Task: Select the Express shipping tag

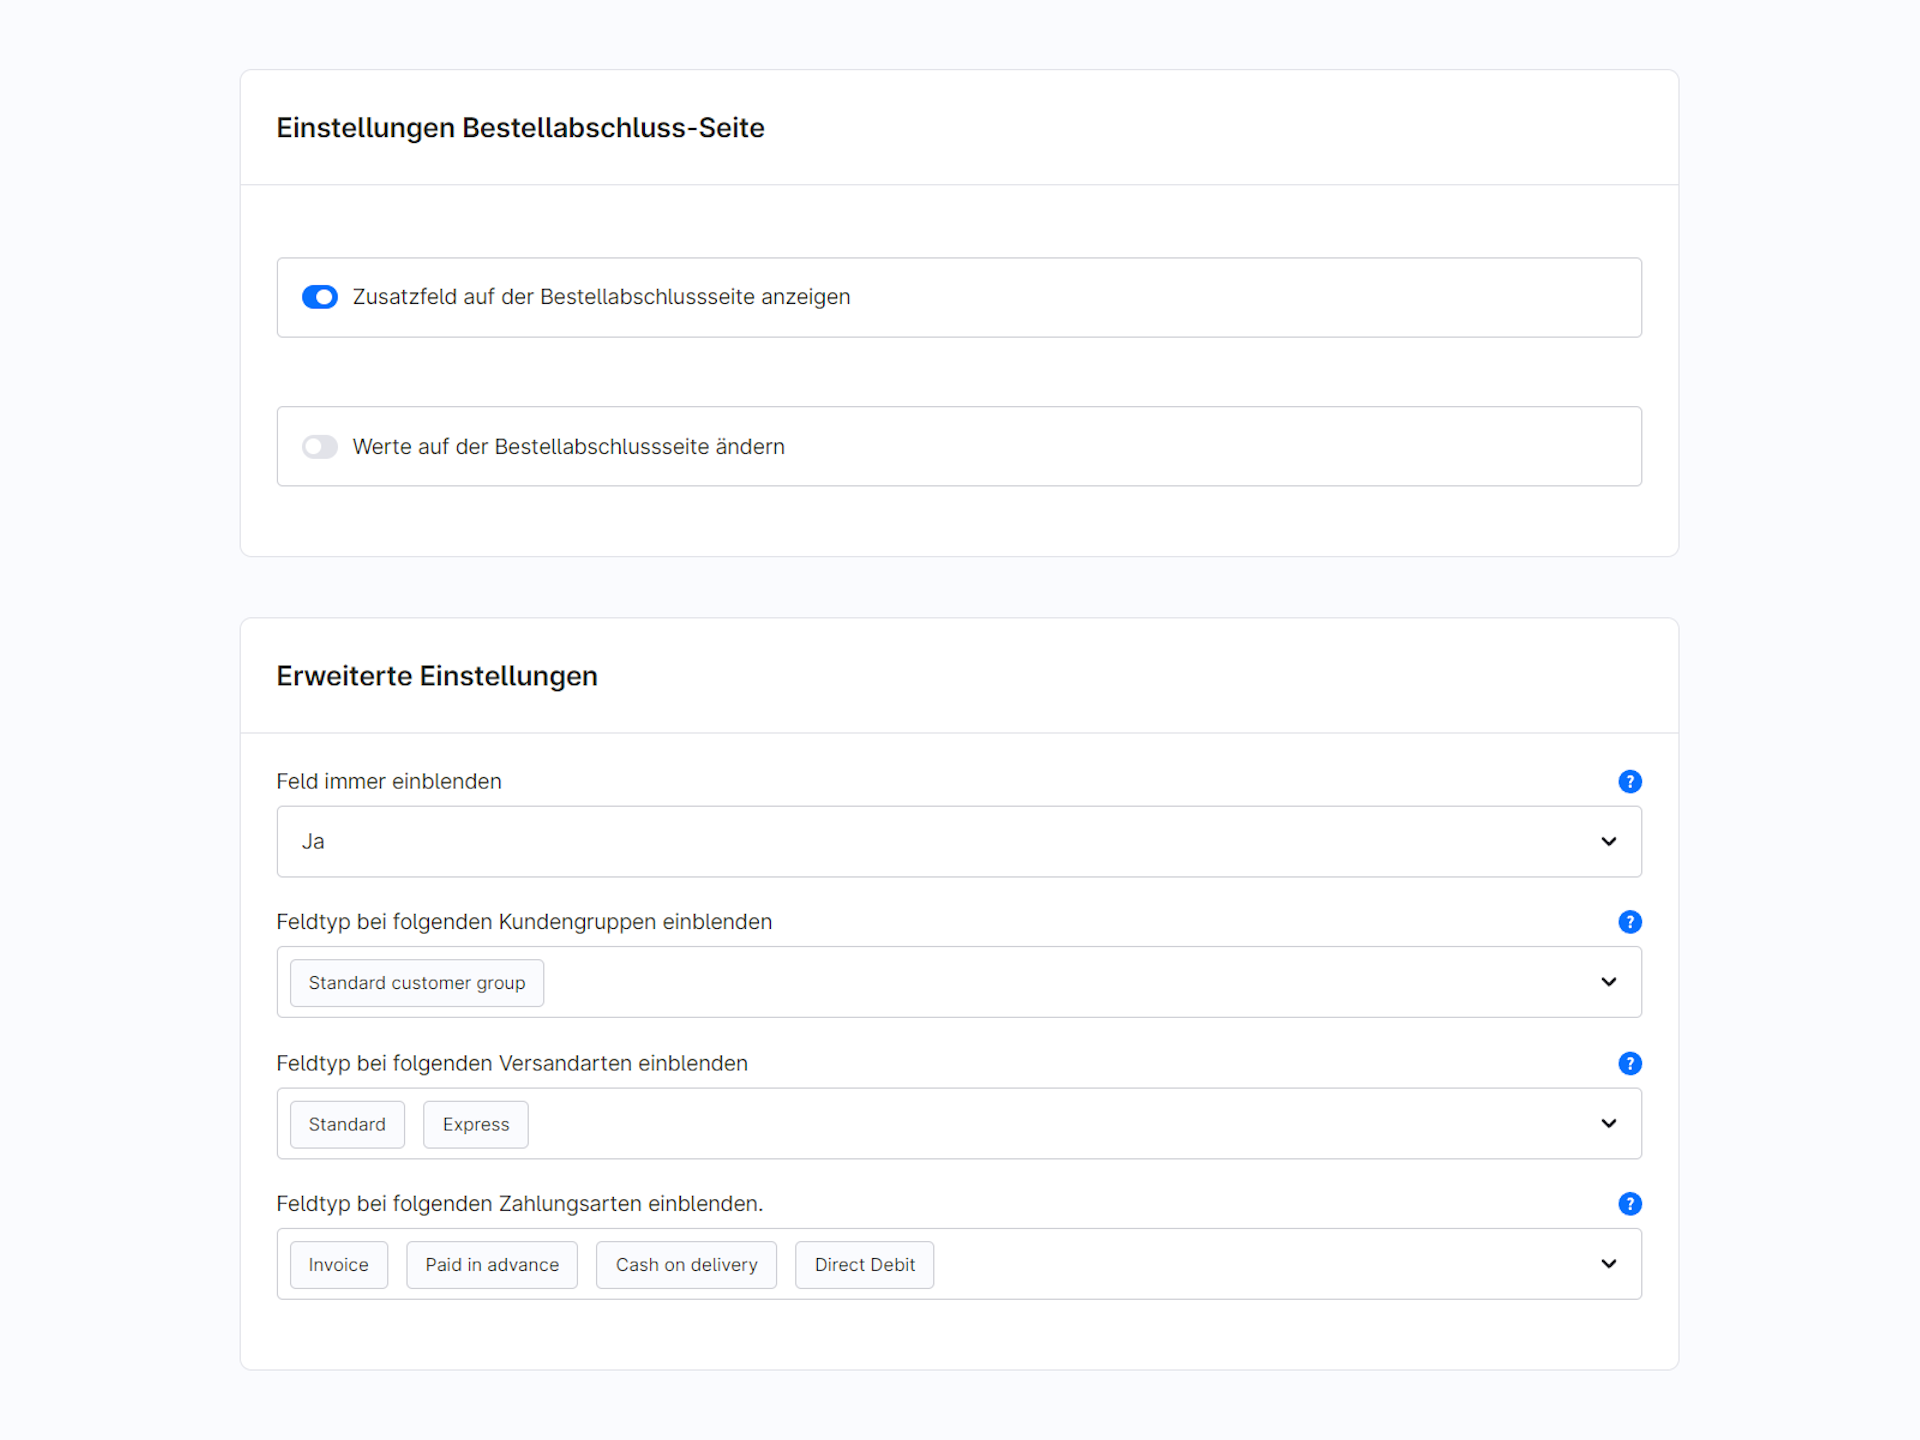Action: pos(475,1125)
